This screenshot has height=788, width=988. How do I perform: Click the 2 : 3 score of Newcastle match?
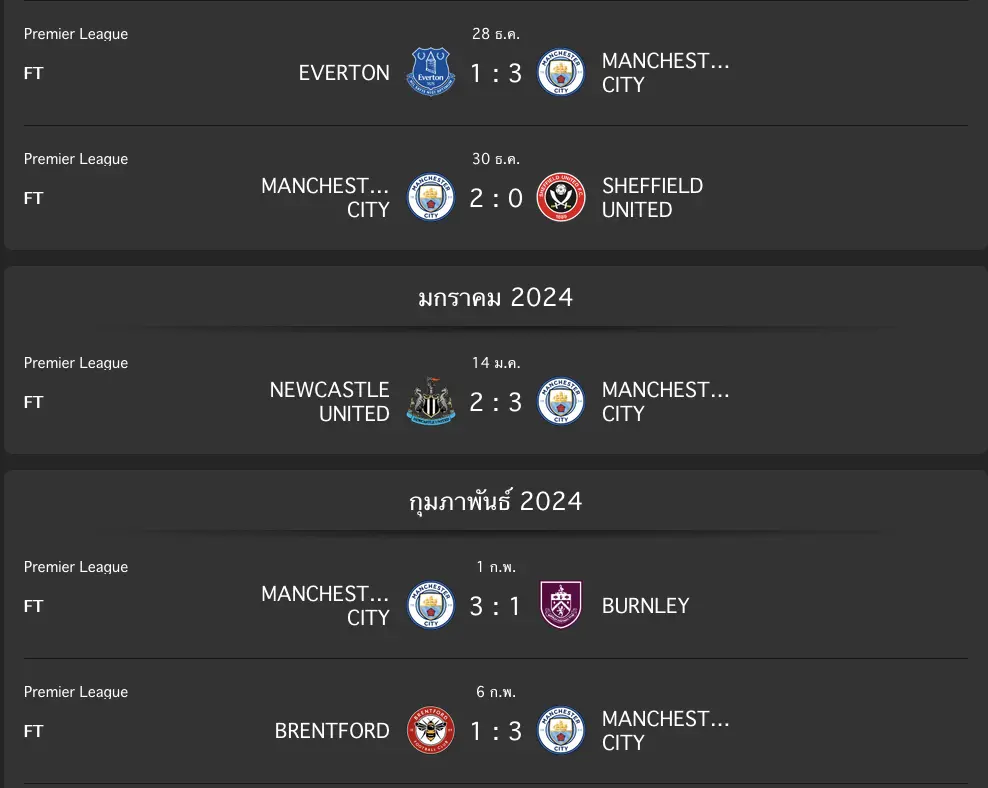[496, 402]
